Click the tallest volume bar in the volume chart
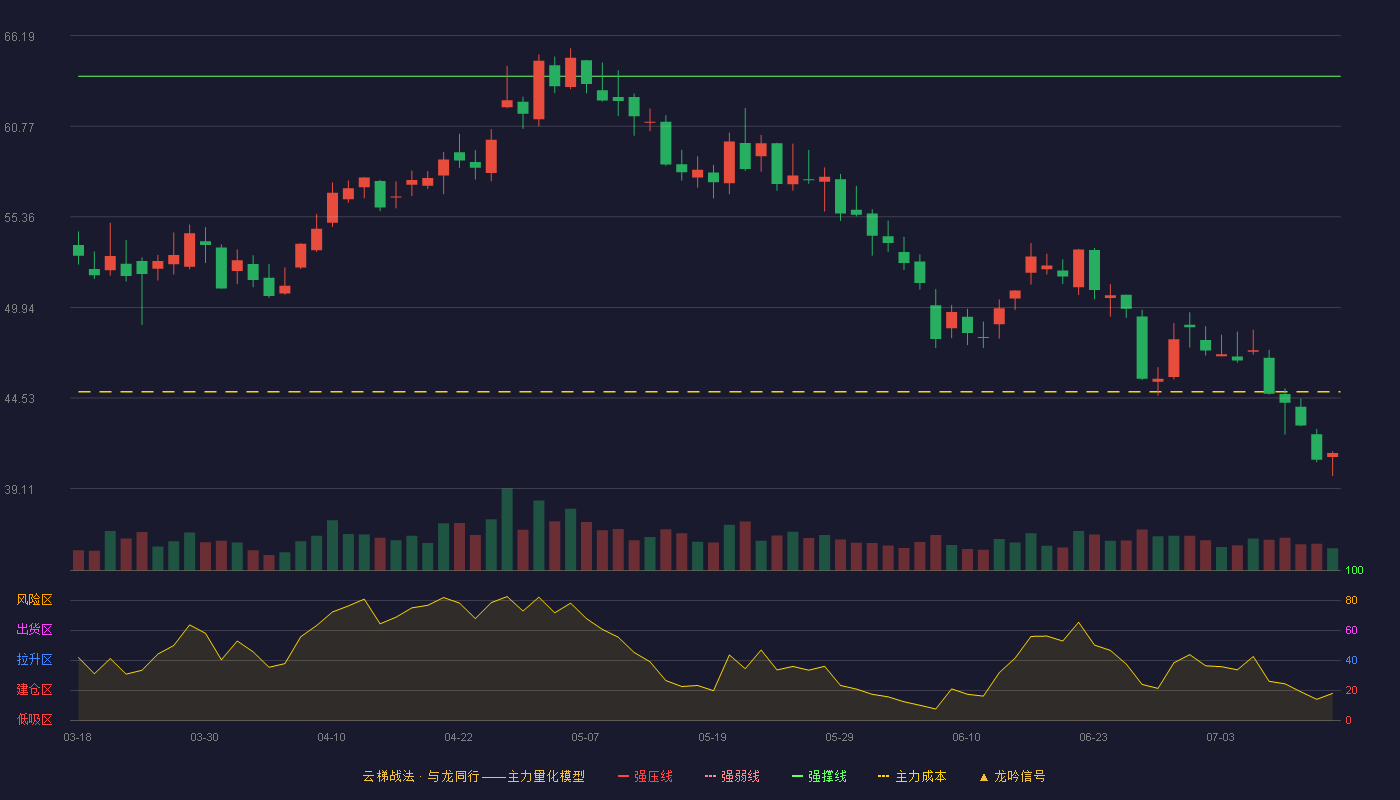Image resolution: width=1400 pixels, height=800 pixels. 507,529
